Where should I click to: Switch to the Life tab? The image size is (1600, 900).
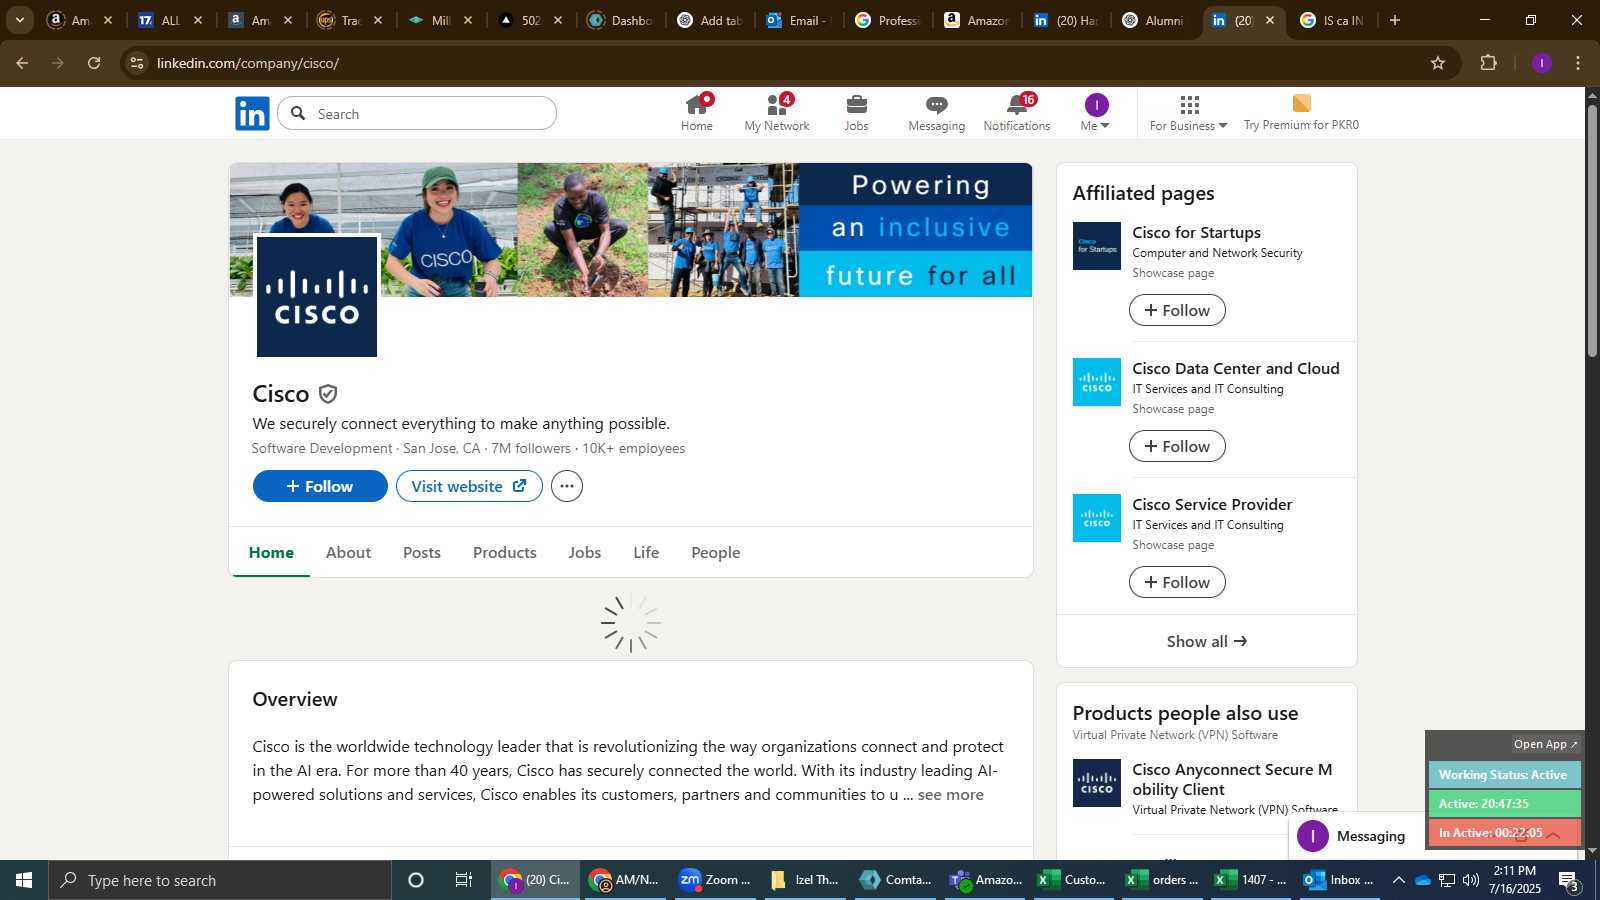(x=646, y=552)
